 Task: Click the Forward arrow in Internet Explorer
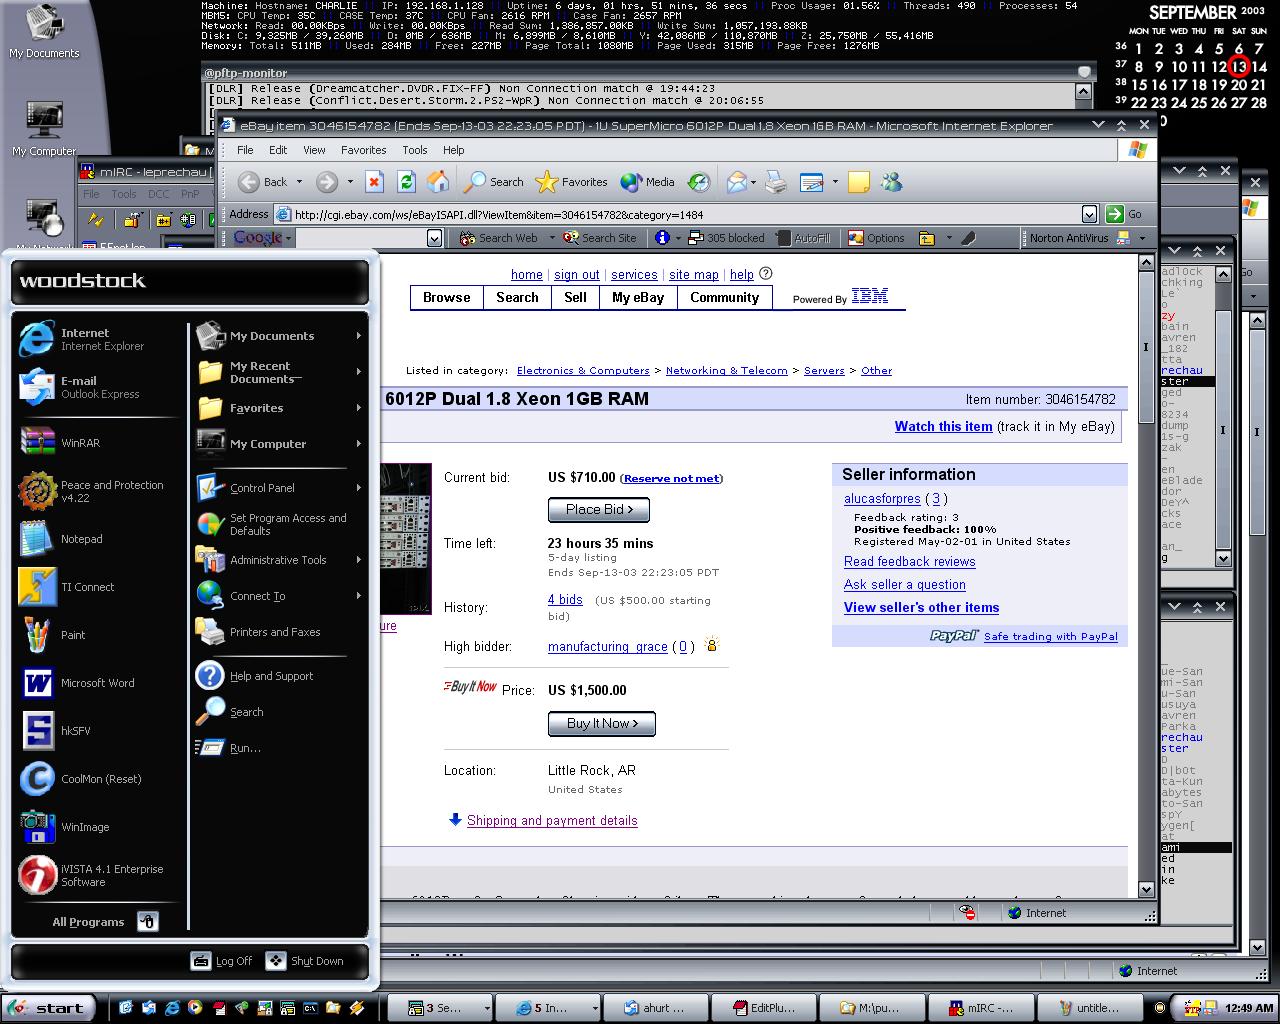(x=326, y=182)
